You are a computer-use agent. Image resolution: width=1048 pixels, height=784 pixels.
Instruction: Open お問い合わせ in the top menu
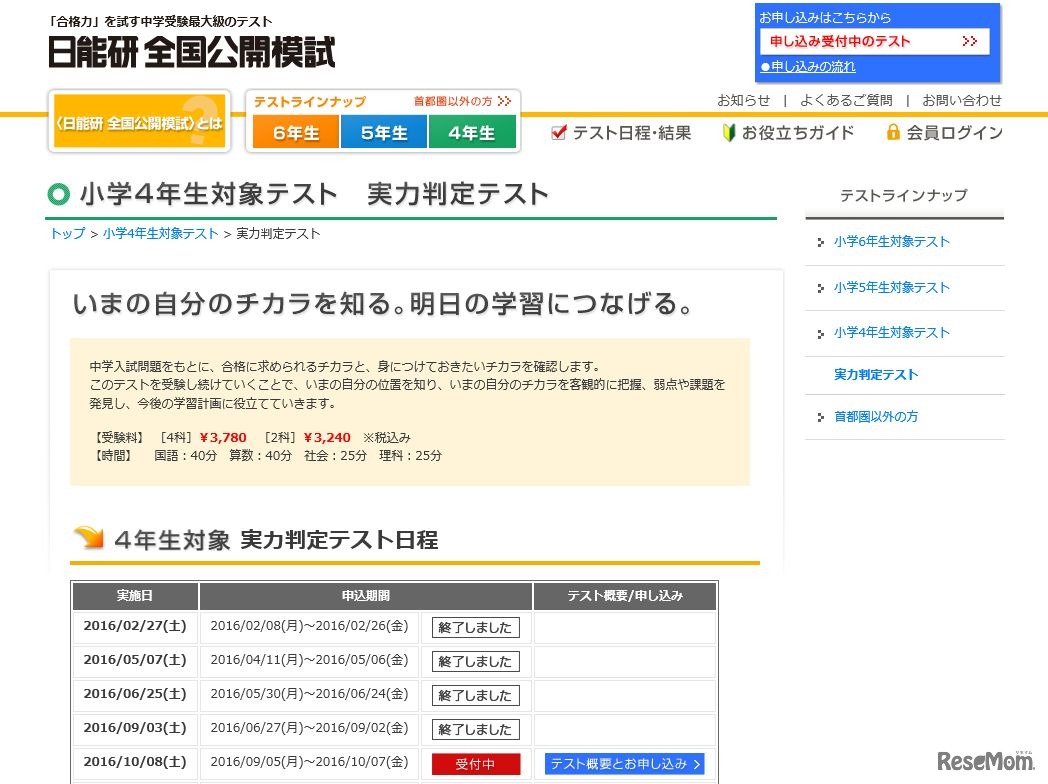pos(962,100)
